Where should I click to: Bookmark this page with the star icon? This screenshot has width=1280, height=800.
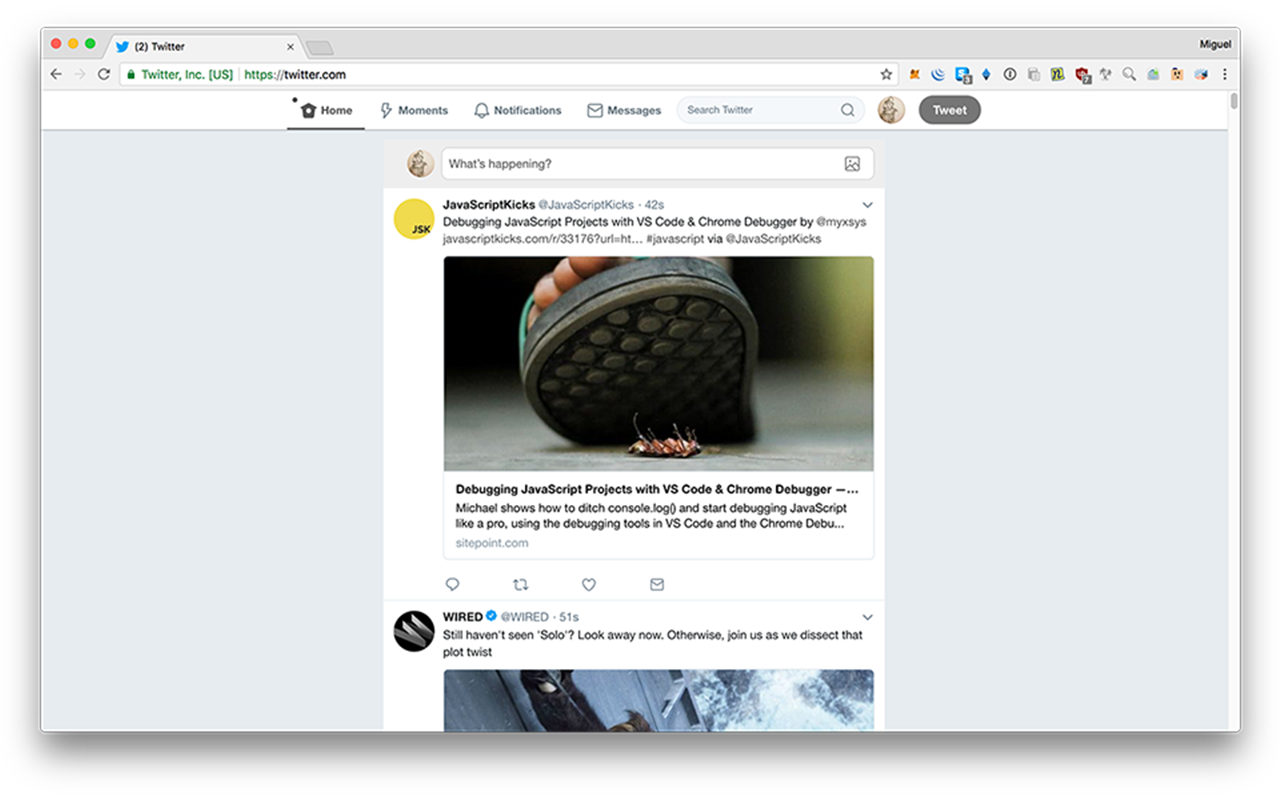(x=886, y=74)
